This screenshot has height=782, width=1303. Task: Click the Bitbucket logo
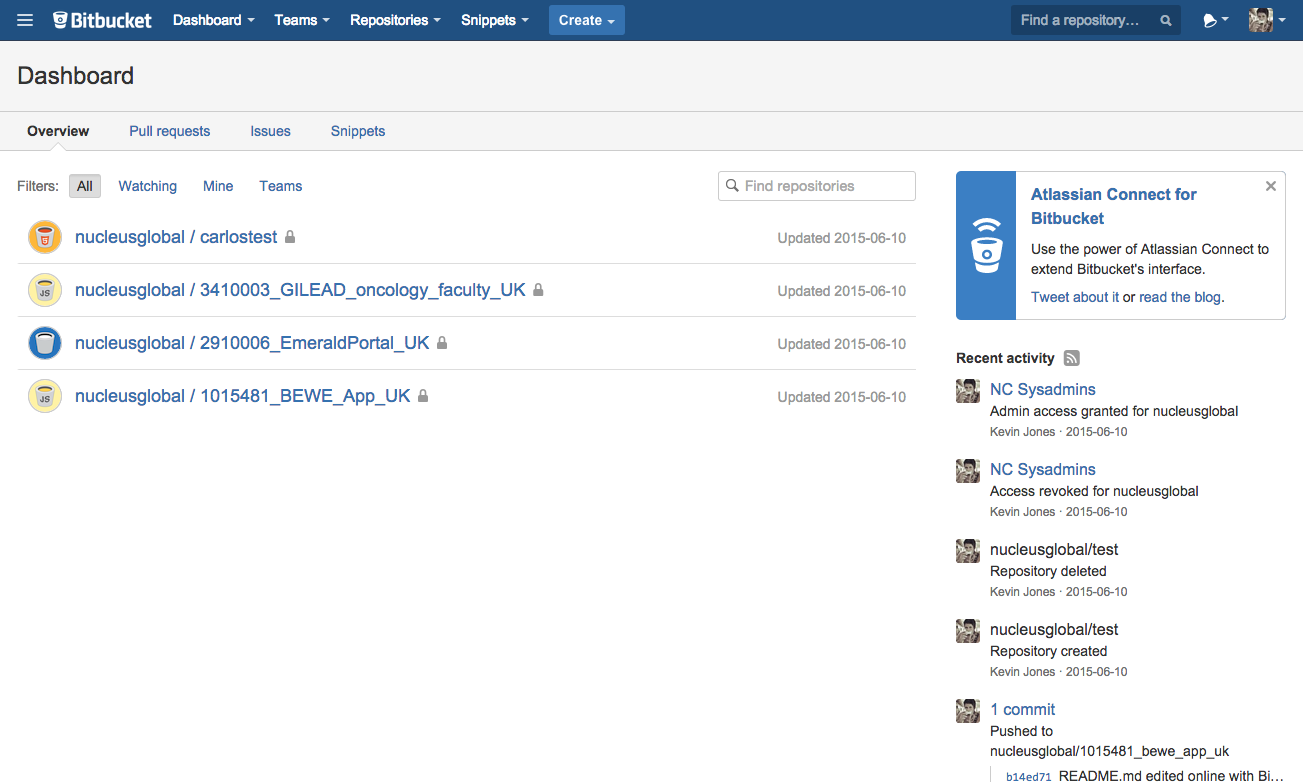click(103, 20)
